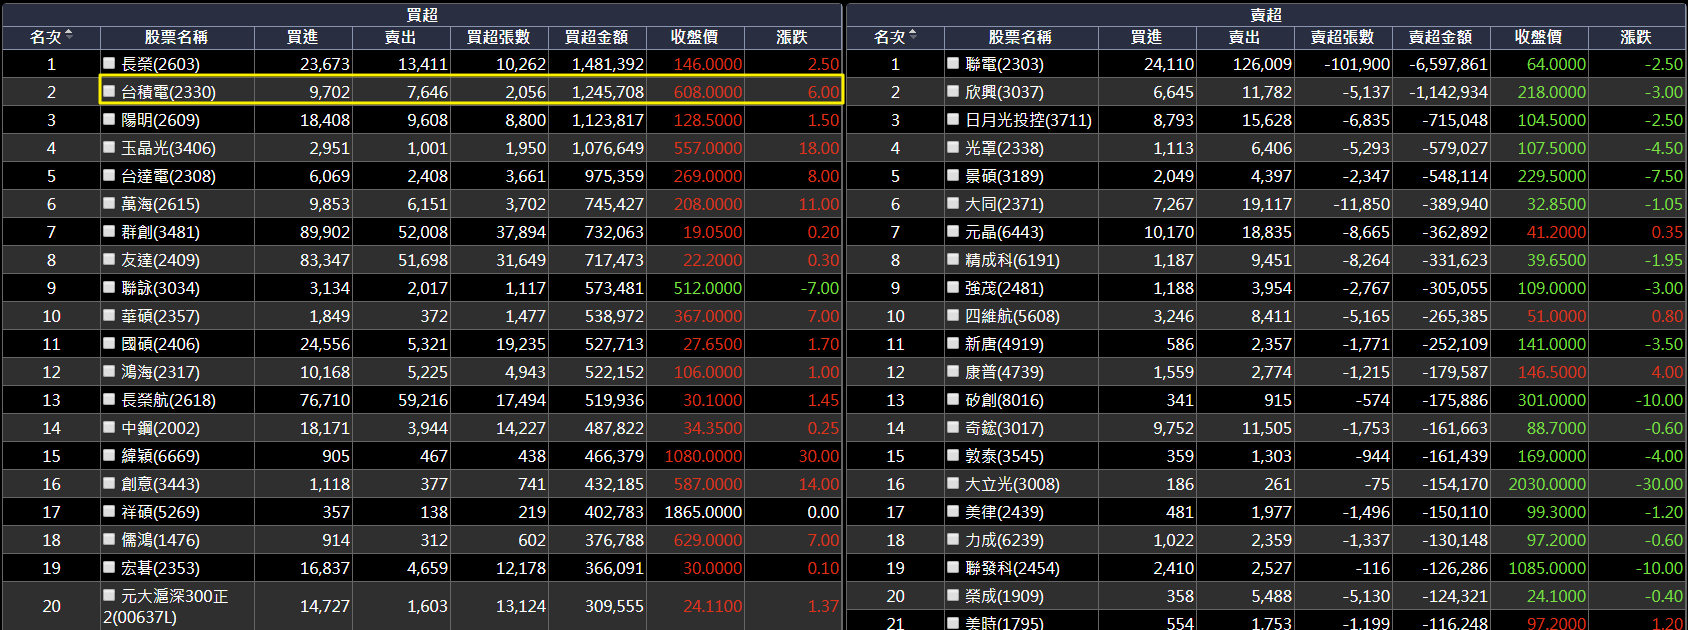Screen dimensions: 1688x630
Task: Click the 賣超 table title
Action: pos(1266,14)
